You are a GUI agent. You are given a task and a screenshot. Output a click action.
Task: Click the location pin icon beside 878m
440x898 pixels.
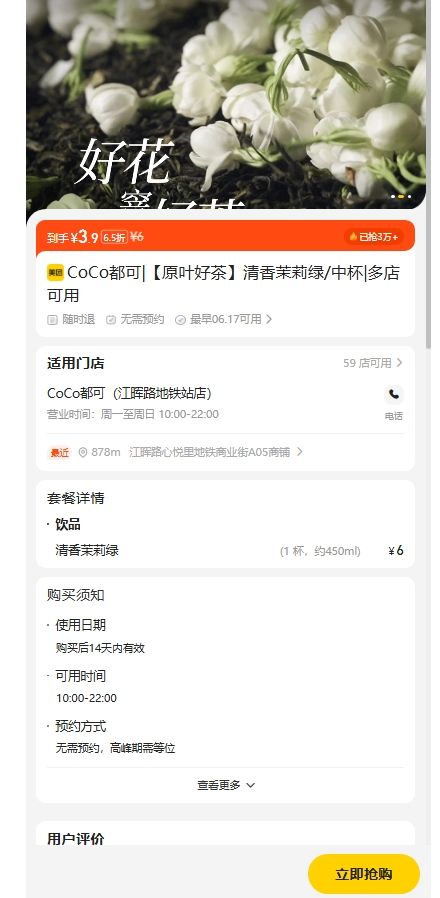[x=82, y=452]
